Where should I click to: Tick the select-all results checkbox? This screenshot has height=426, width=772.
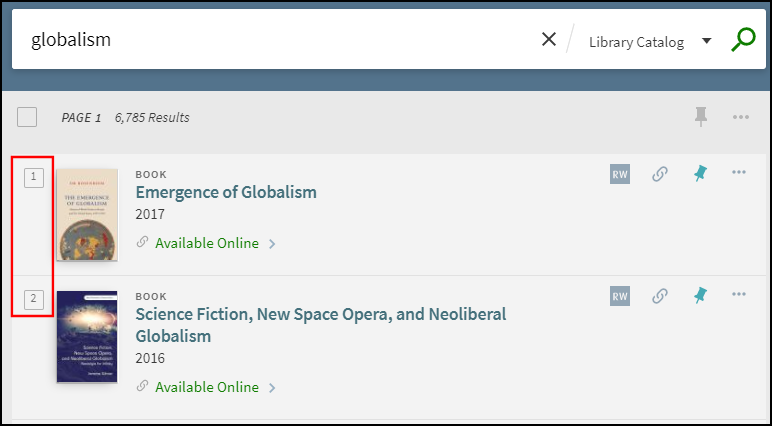27,117
